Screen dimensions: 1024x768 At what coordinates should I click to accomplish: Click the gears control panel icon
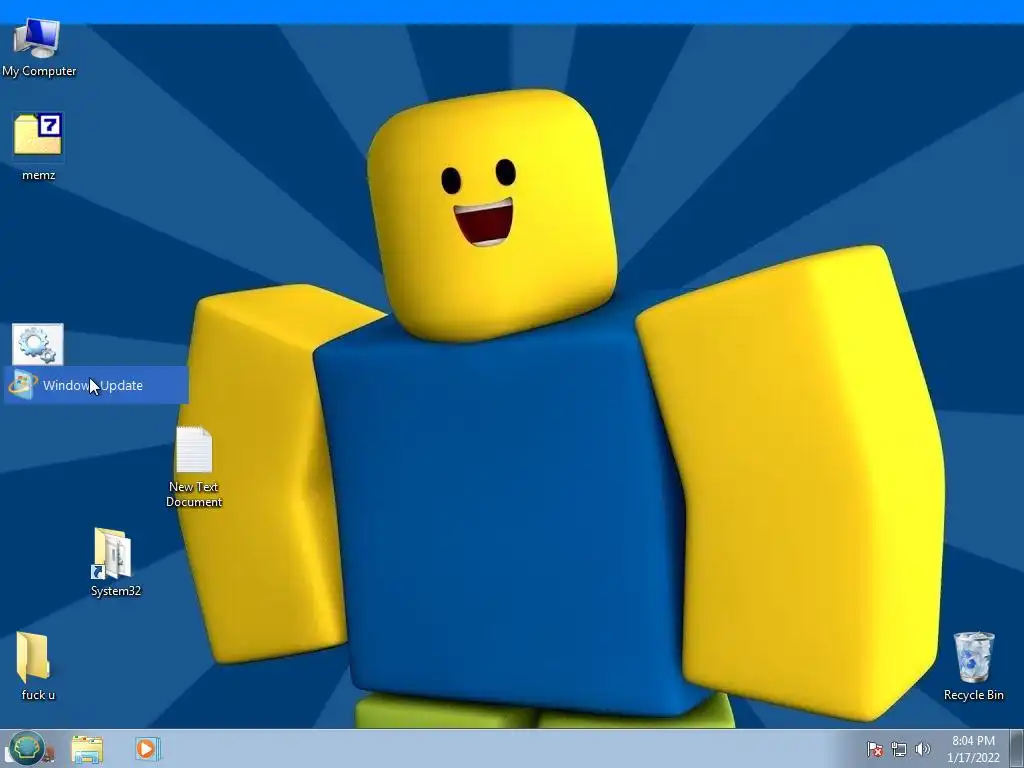[x=38, y=344]
